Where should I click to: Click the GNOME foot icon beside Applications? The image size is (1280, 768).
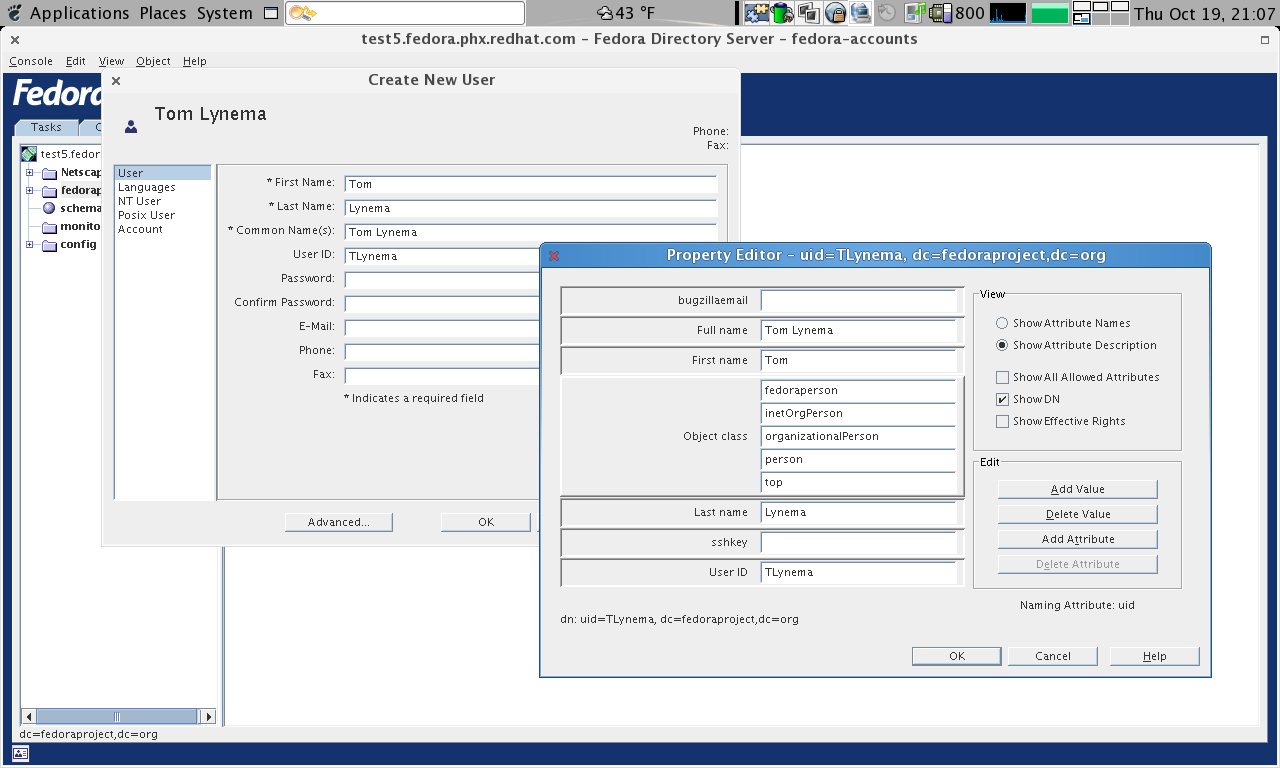12,13
